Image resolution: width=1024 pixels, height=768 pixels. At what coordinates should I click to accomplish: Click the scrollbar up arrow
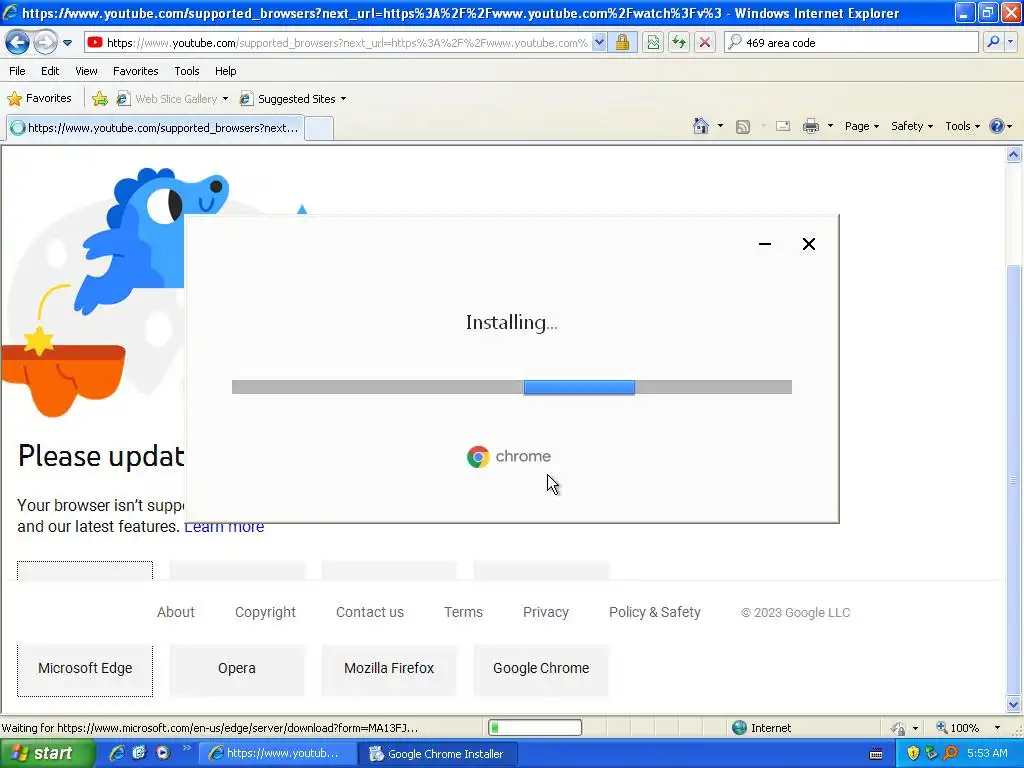1013,155
